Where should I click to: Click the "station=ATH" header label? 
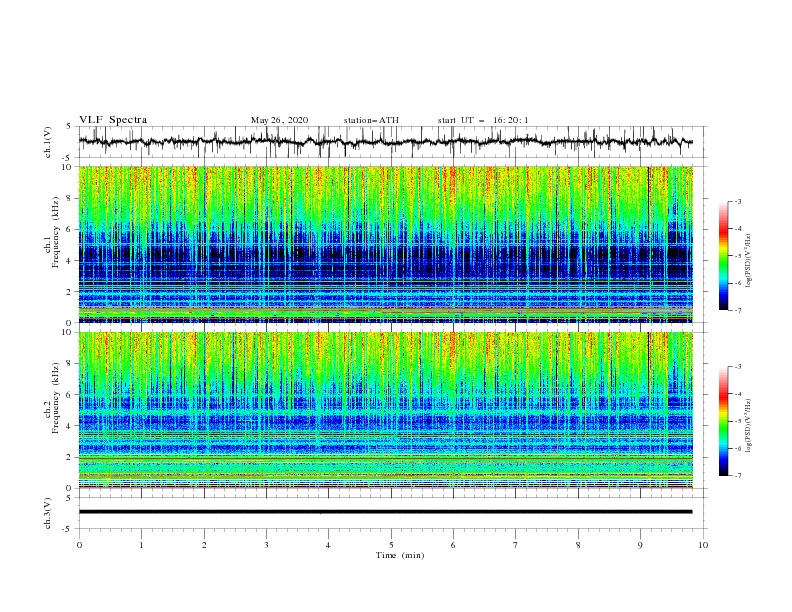point(371,120)
